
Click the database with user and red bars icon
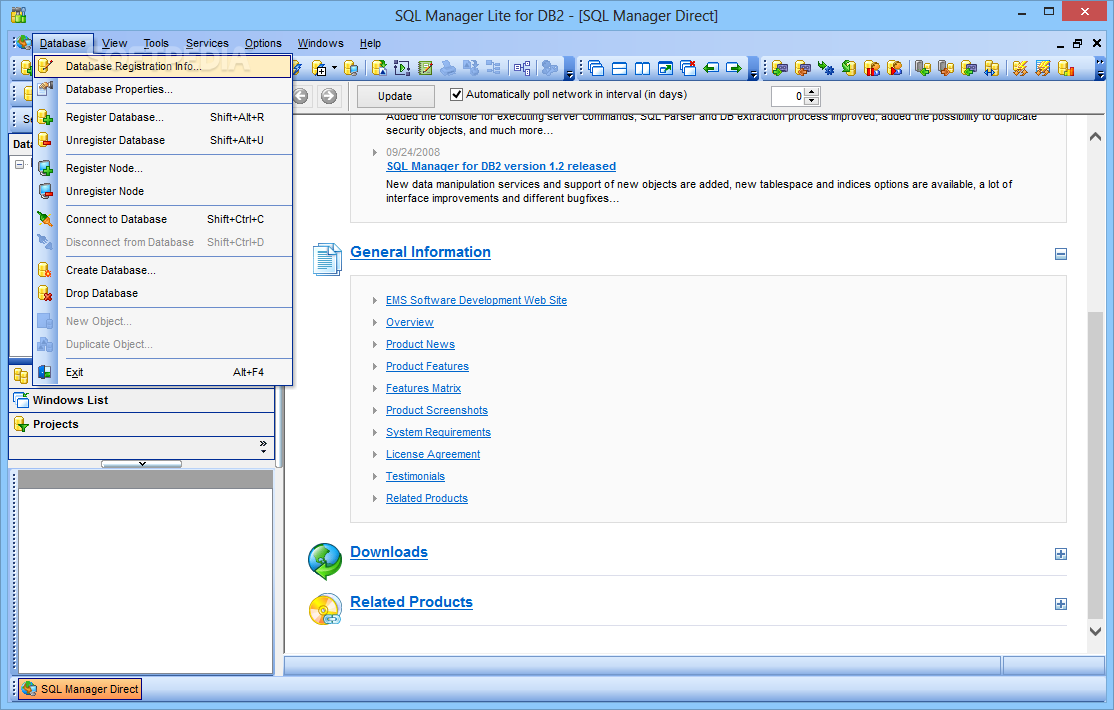coord(872,68)
